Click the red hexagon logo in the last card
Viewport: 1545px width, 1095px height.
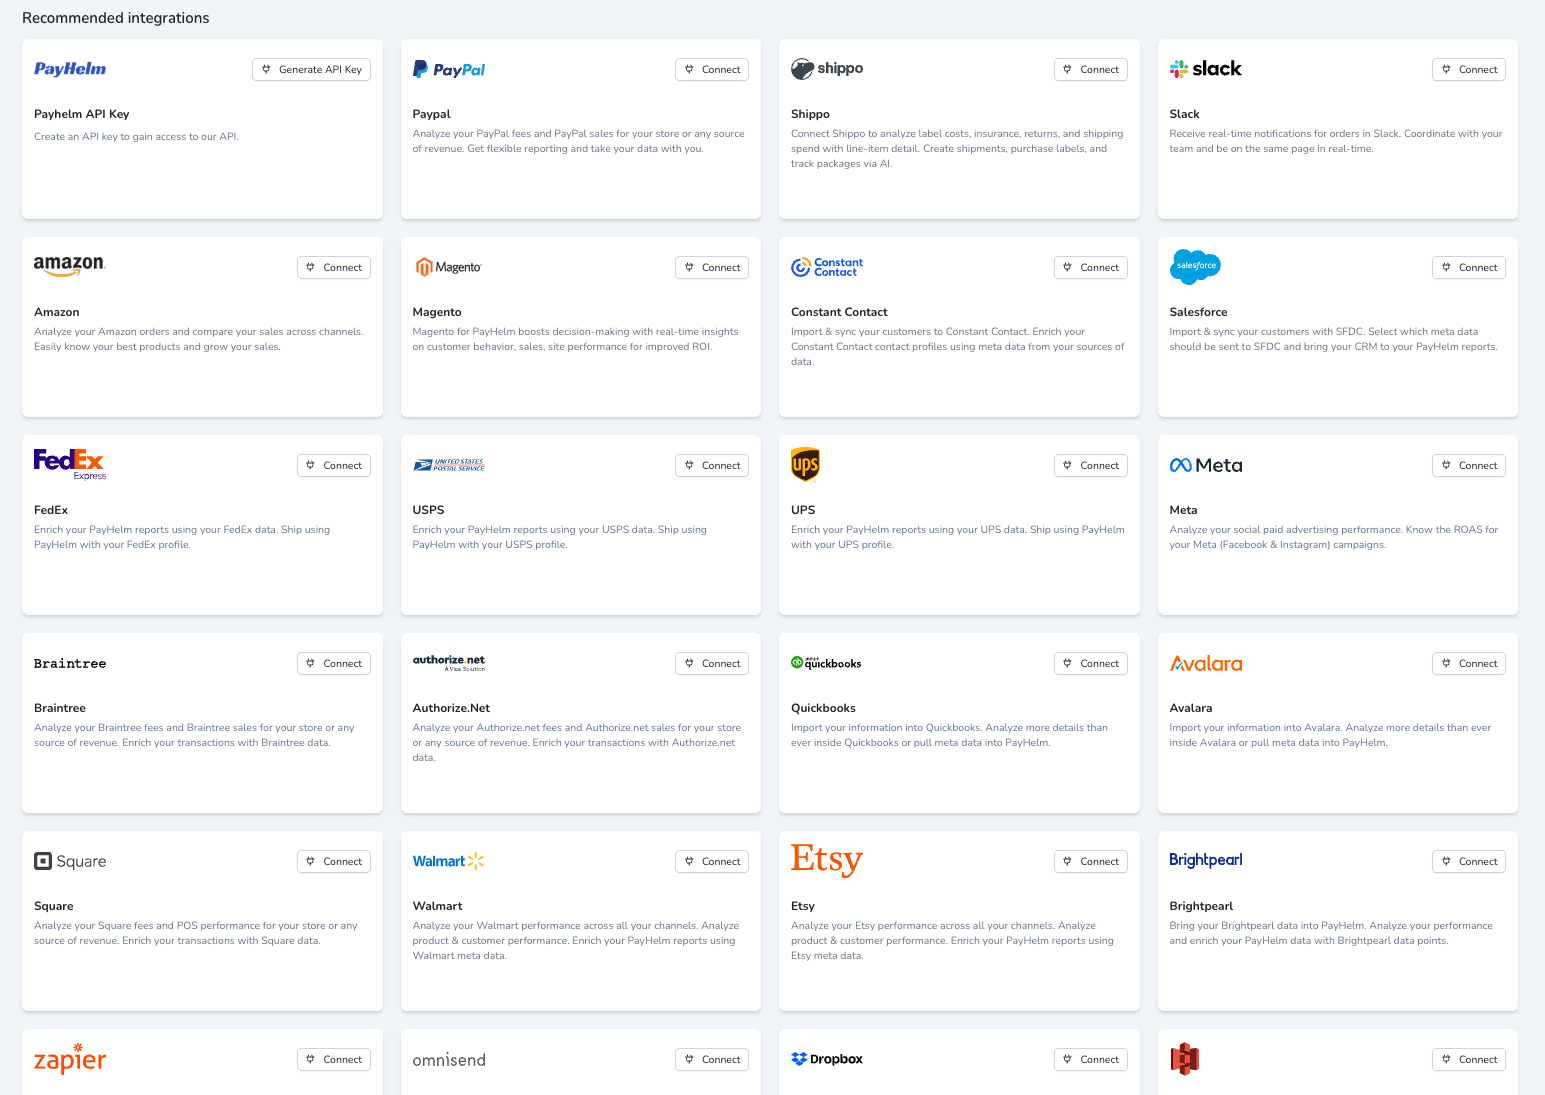(1185, 1059)
